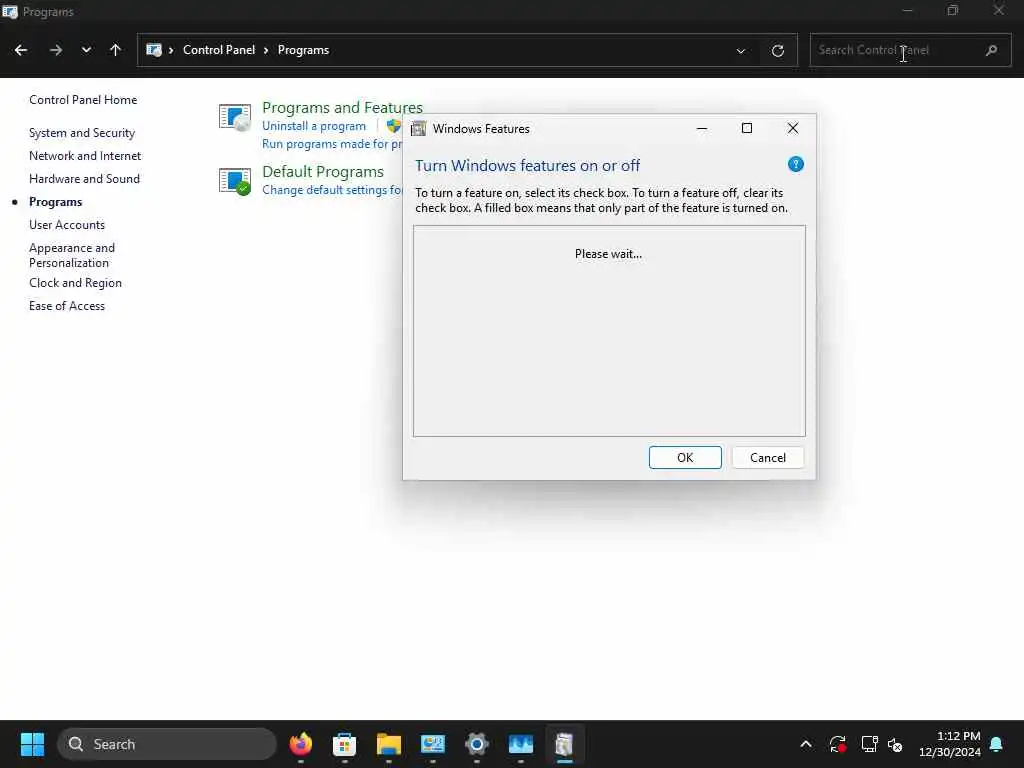Go up one level with up arrow
This screenshot has height=768, width=1024.
click(116, 50)
